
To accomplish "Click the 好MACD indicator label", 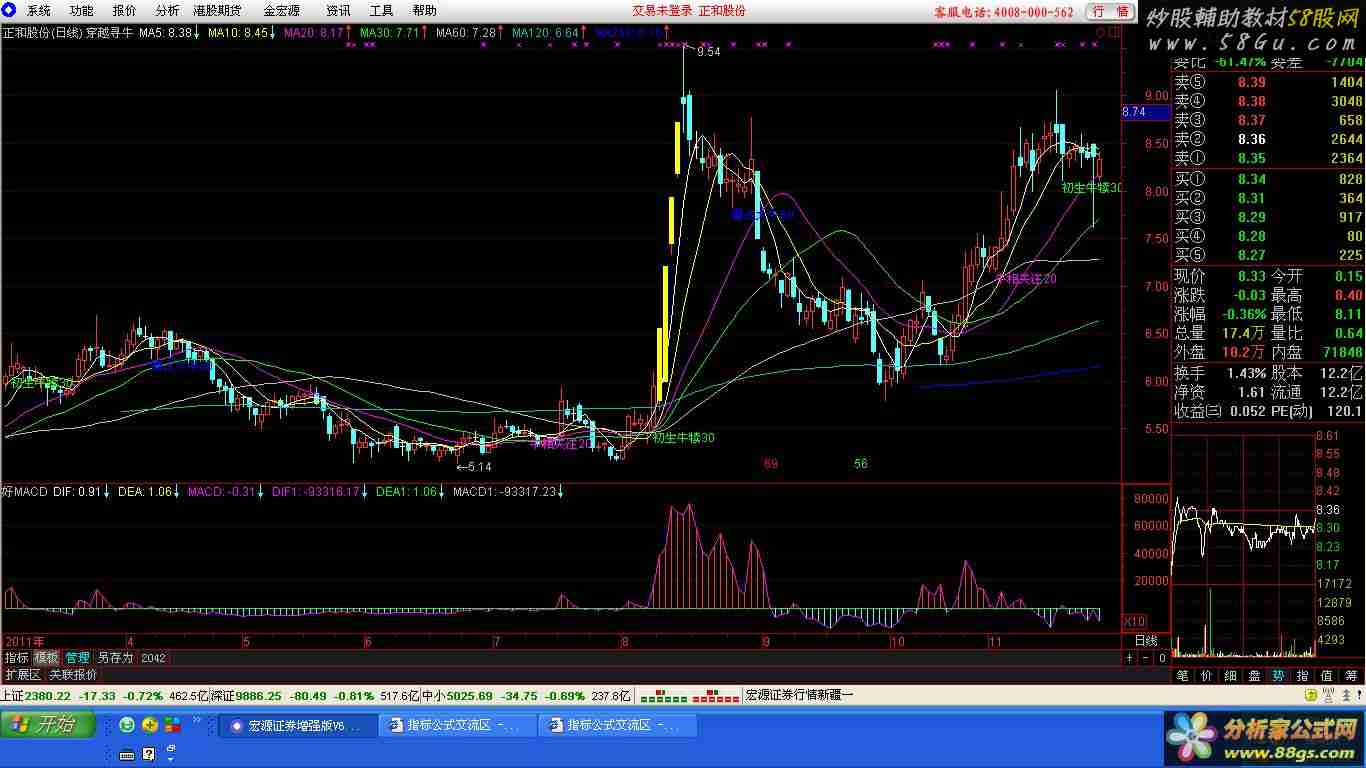I will click(x=25, y=492).
